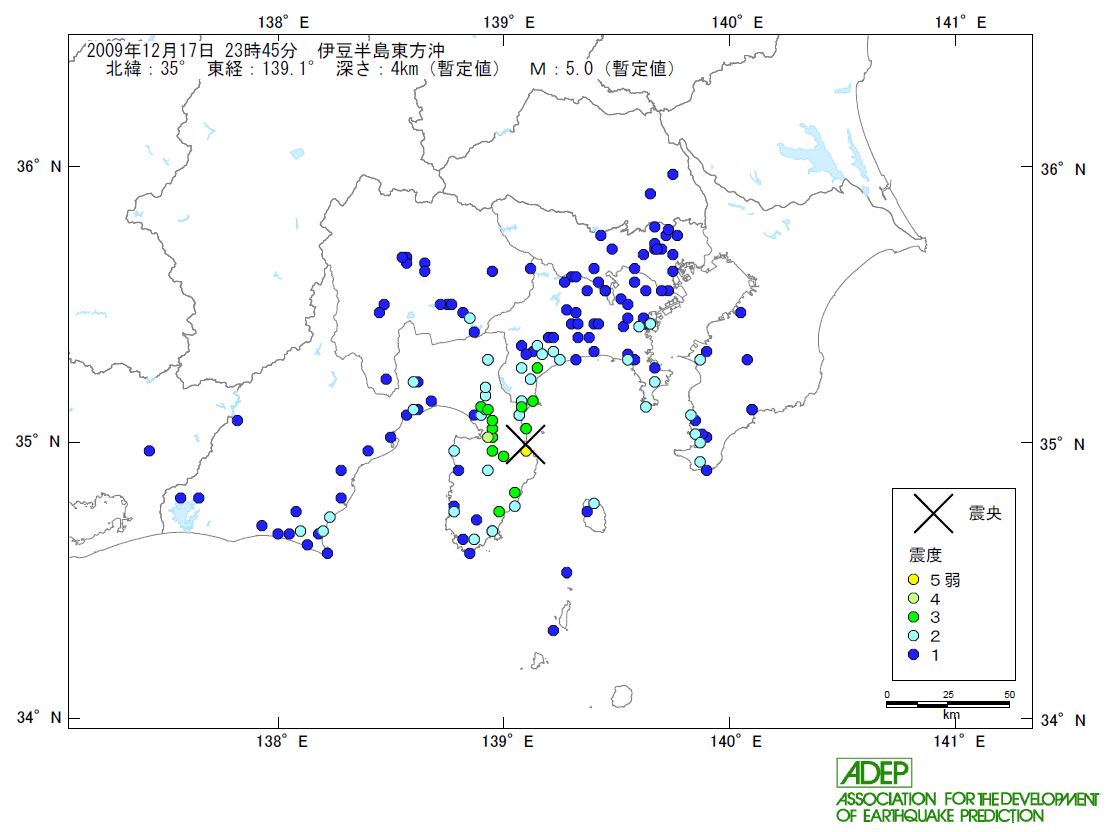Pick the green intensity 3 legend dot

point(912,617)
